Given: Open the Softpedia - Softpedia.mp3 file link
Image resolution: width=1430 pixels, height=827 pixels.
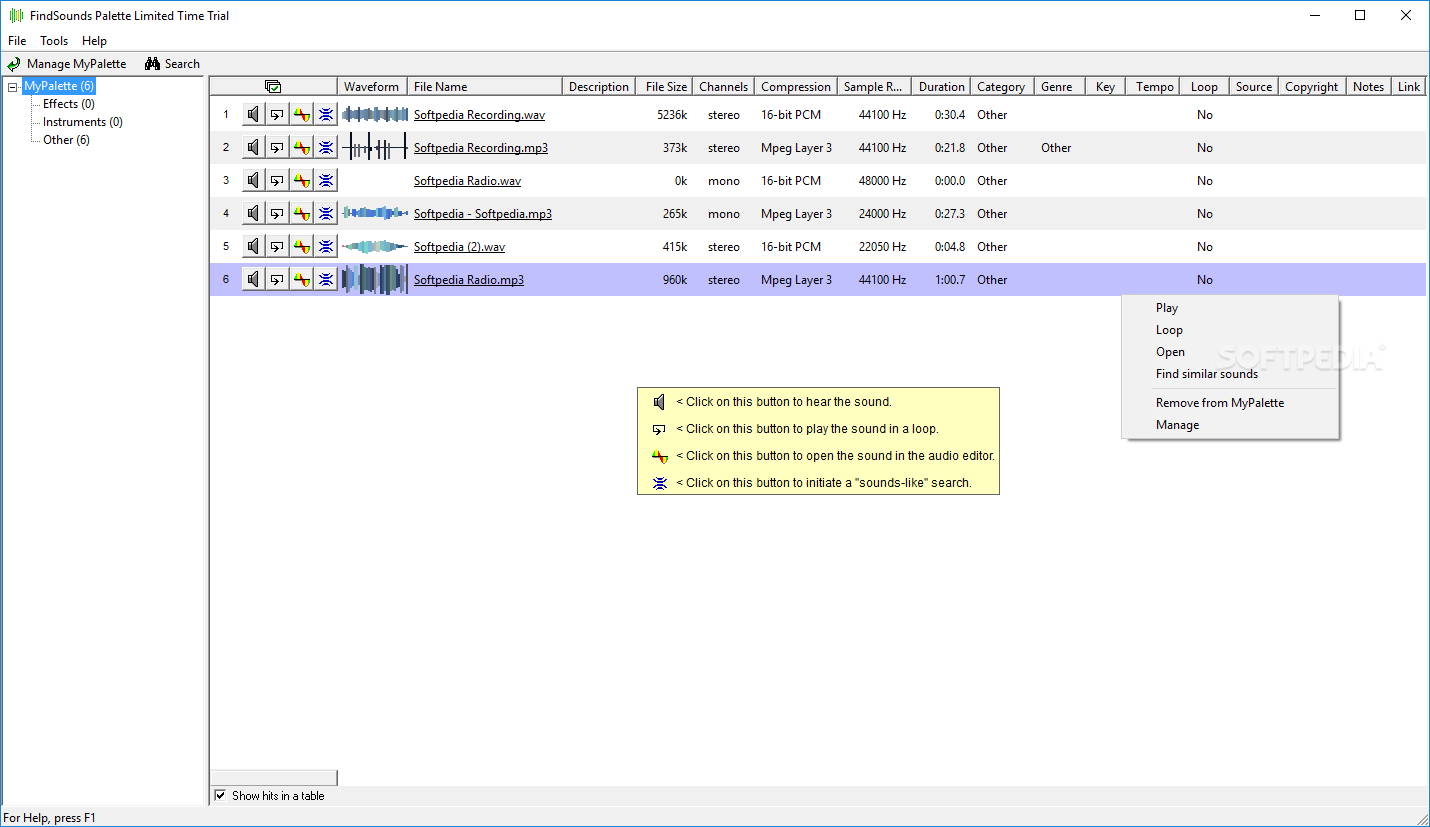Looking at the screenshot, I should [x=483, y=214].
